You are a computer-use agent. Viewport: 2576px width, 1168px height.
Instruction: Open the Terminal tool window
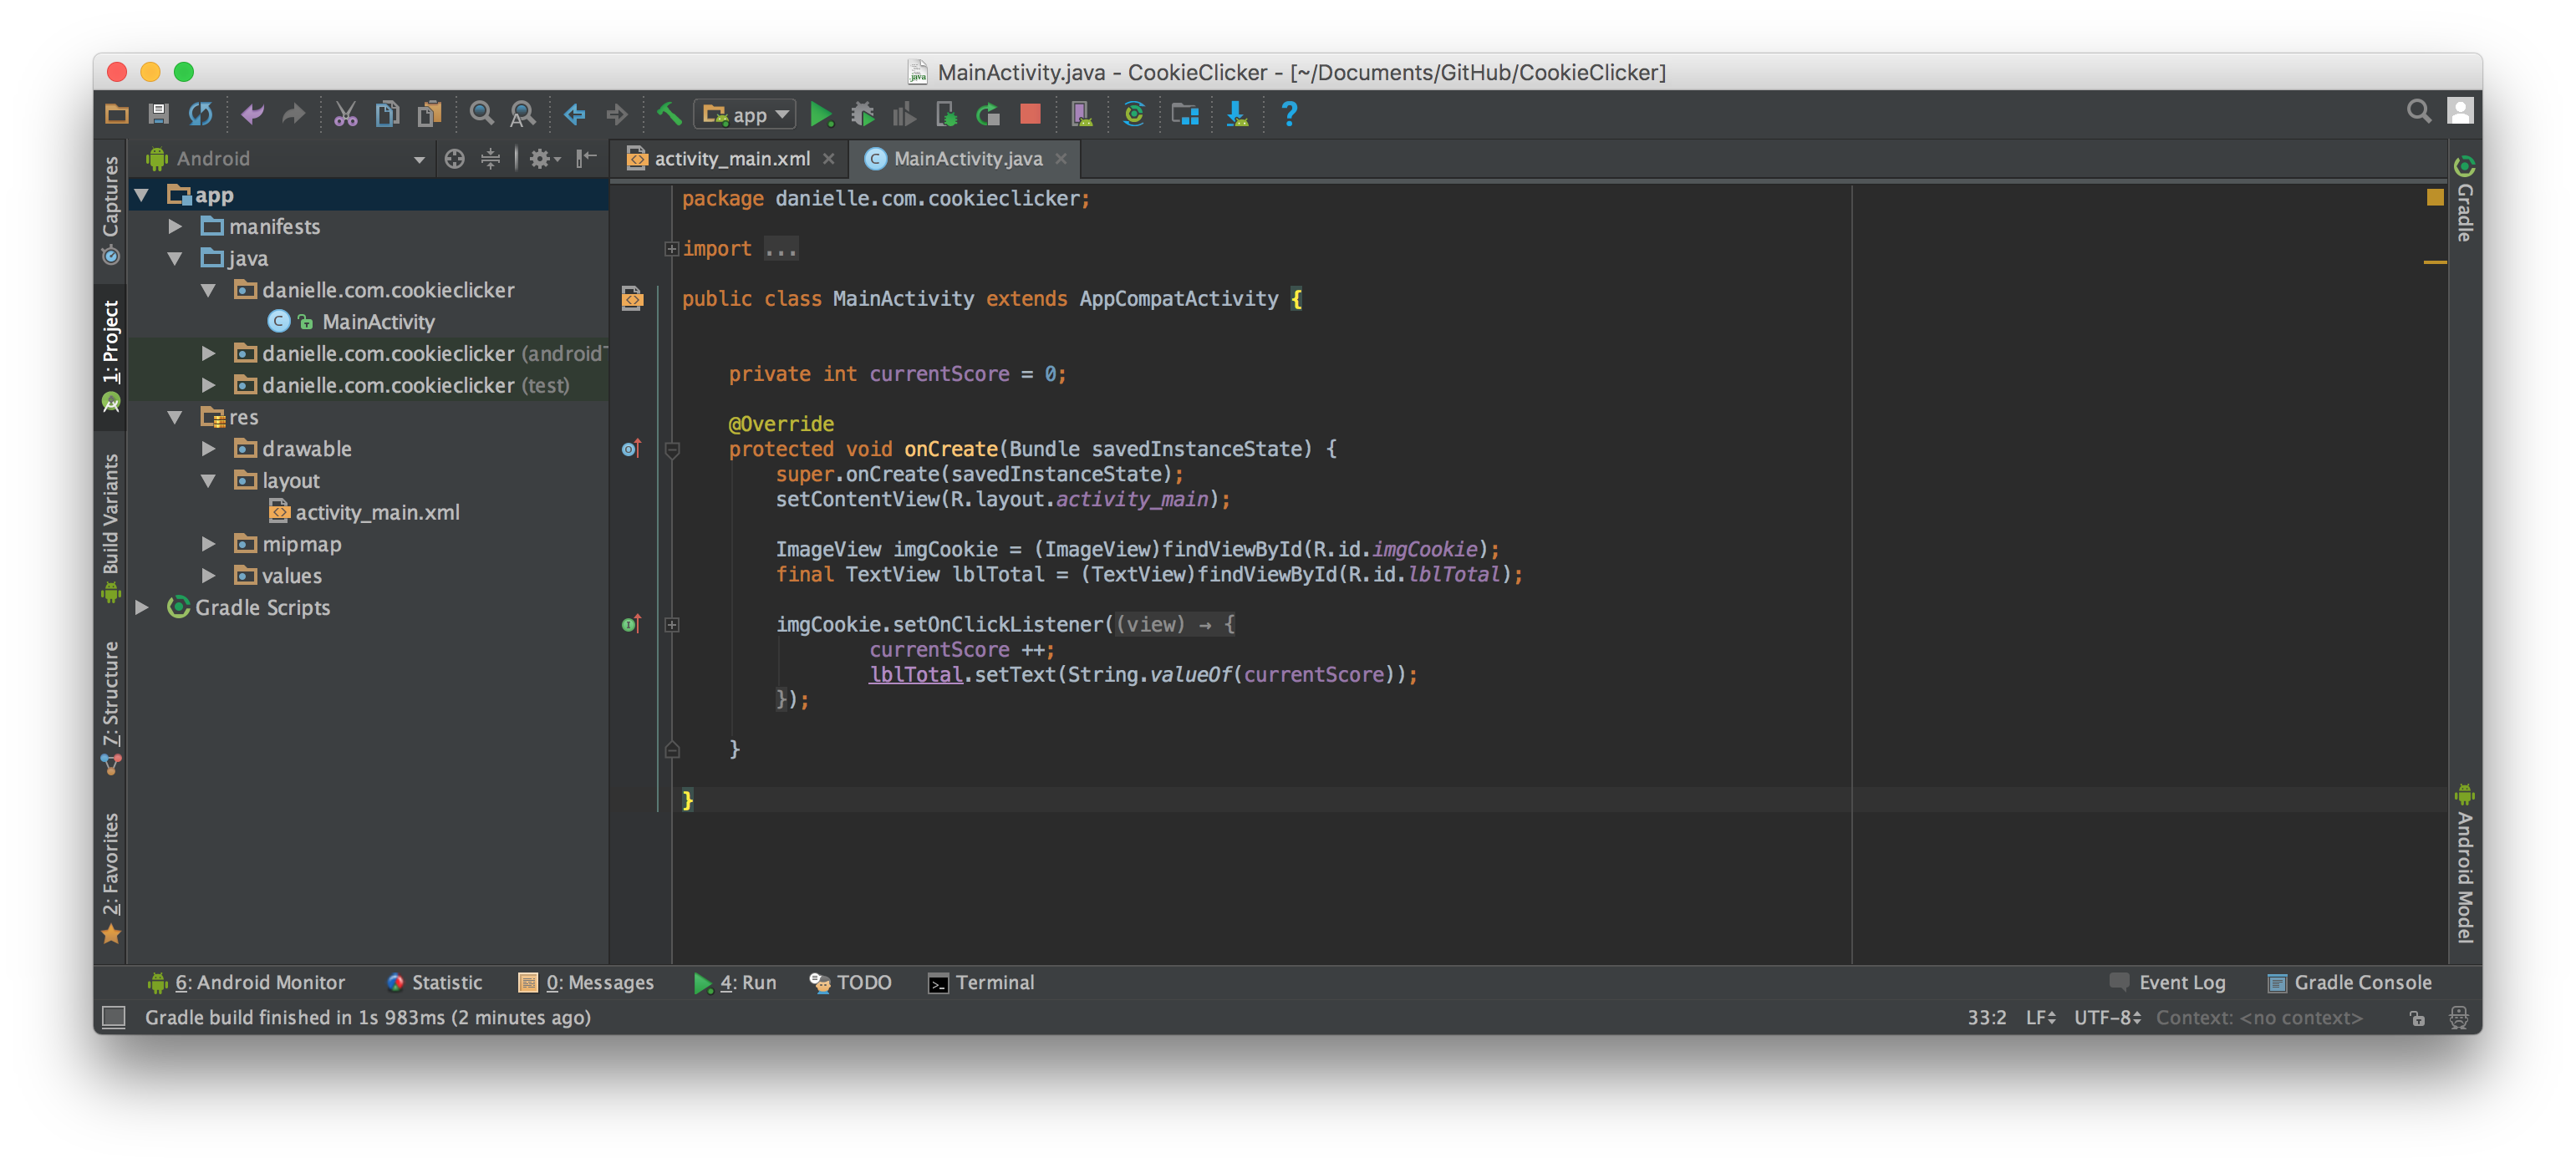(x=981, y=982)
